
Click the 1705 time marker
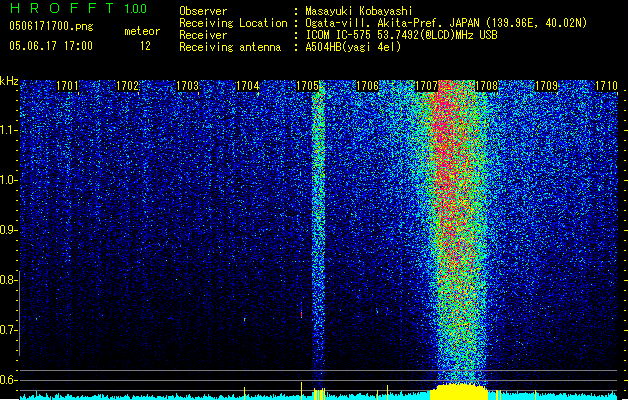click(307, 86)
